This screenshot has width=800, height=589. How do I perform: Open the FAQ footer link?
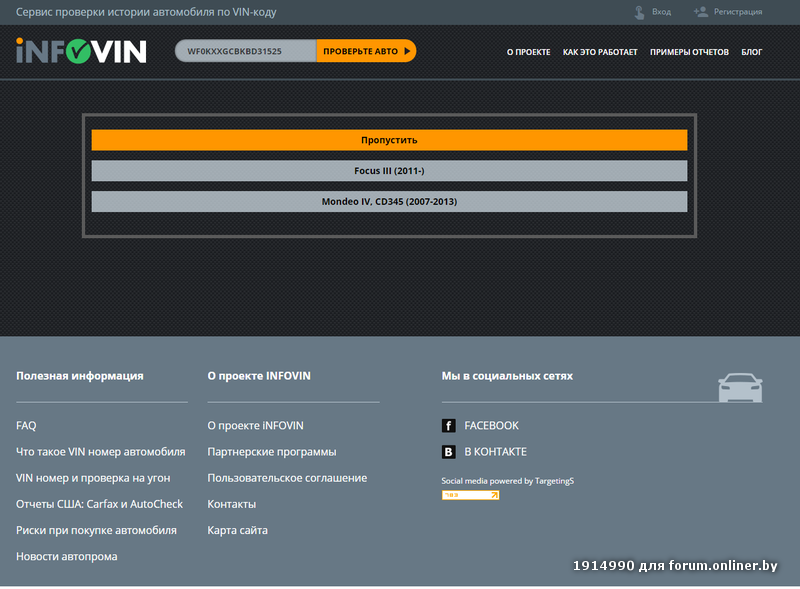pyautogui.click(x=26, y=426)
